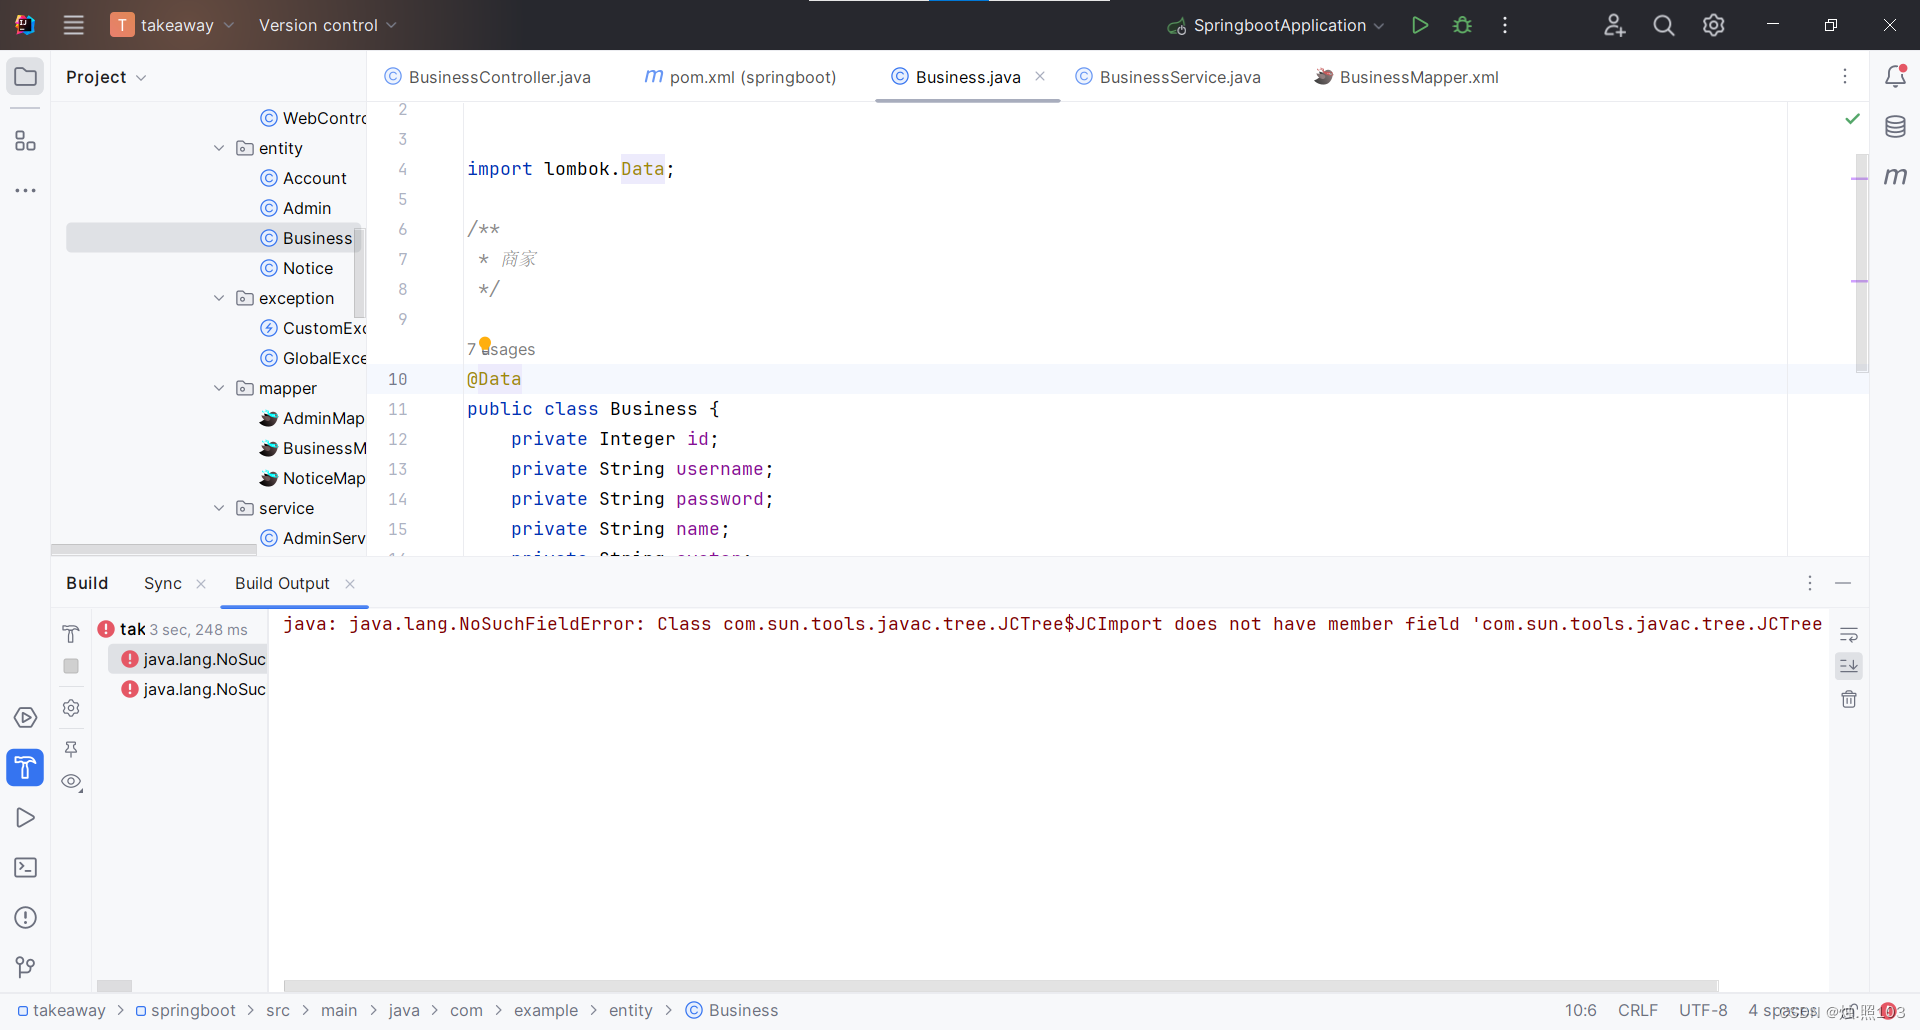
Task: Open the Database tool window
Action: point(1896,127)
